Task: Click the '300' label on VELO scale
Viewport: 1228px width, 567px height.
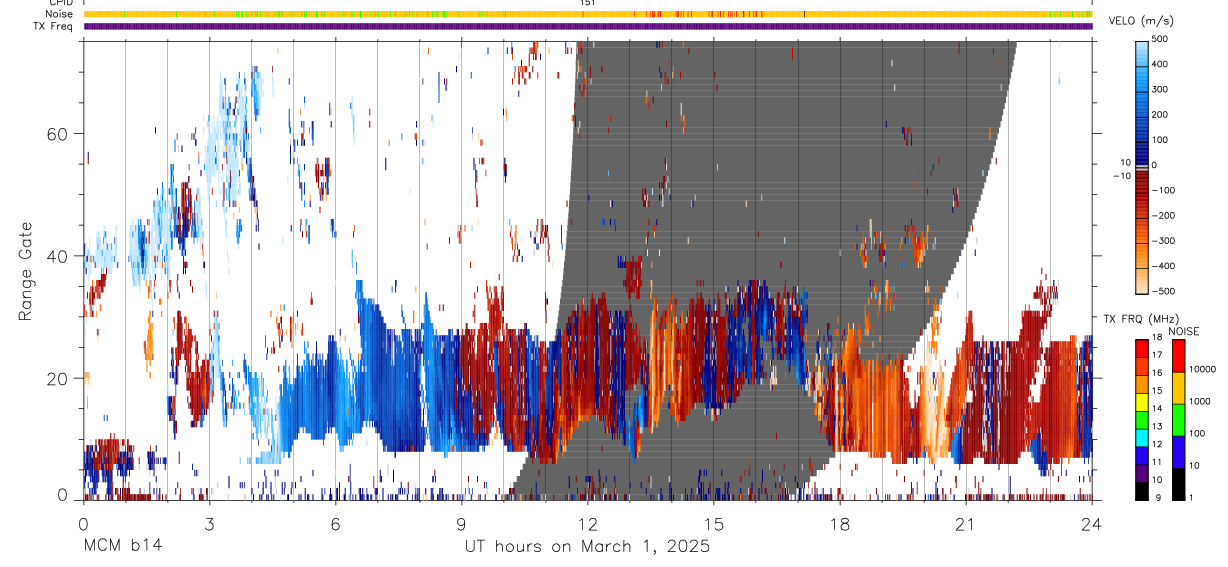Action: [1160, 89]
